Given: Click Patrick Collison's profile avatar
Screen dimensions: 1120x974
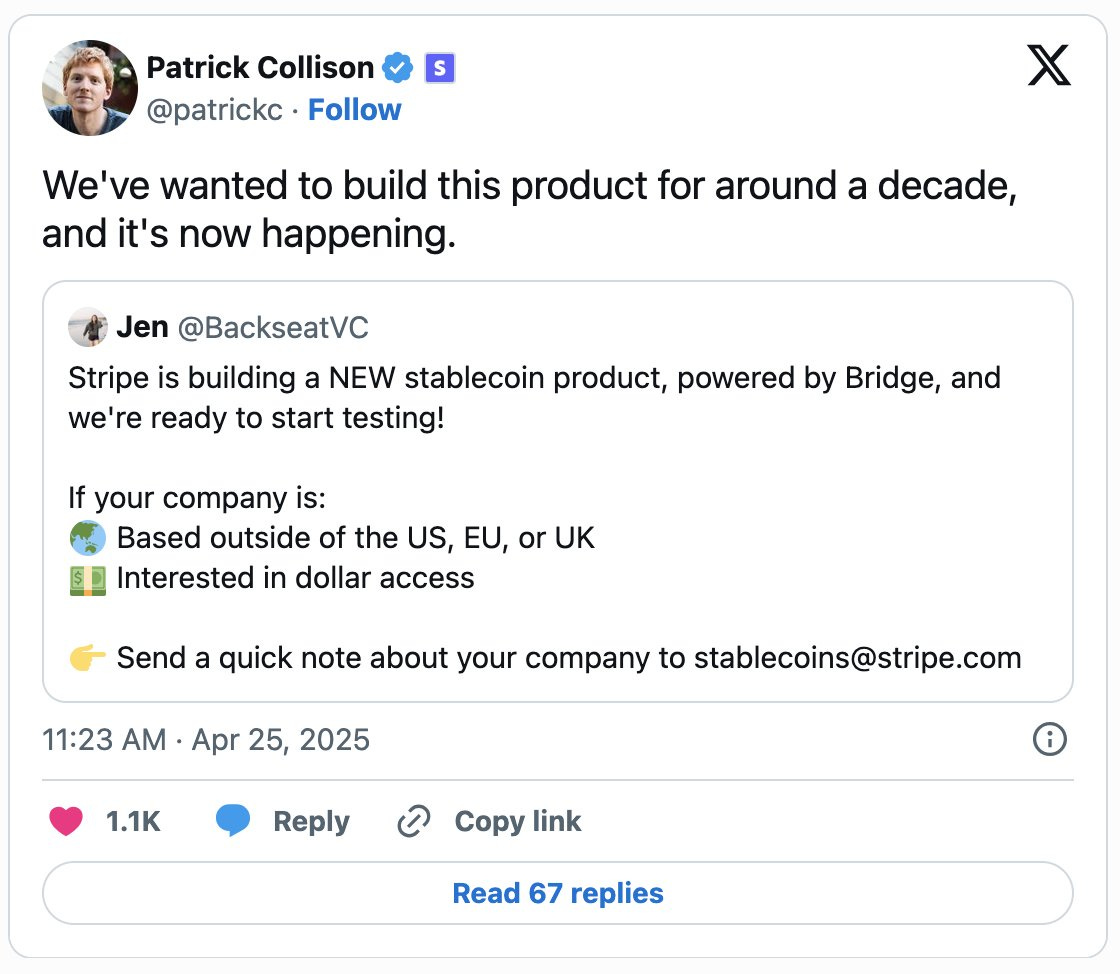Looking at the screenshot, I should tap(90, 88).
